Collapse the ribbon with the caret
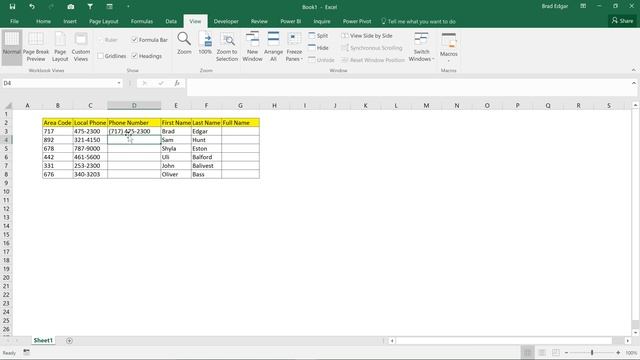Screen dimensions: 640x360 pyautogui.click(x=633, y=70)
